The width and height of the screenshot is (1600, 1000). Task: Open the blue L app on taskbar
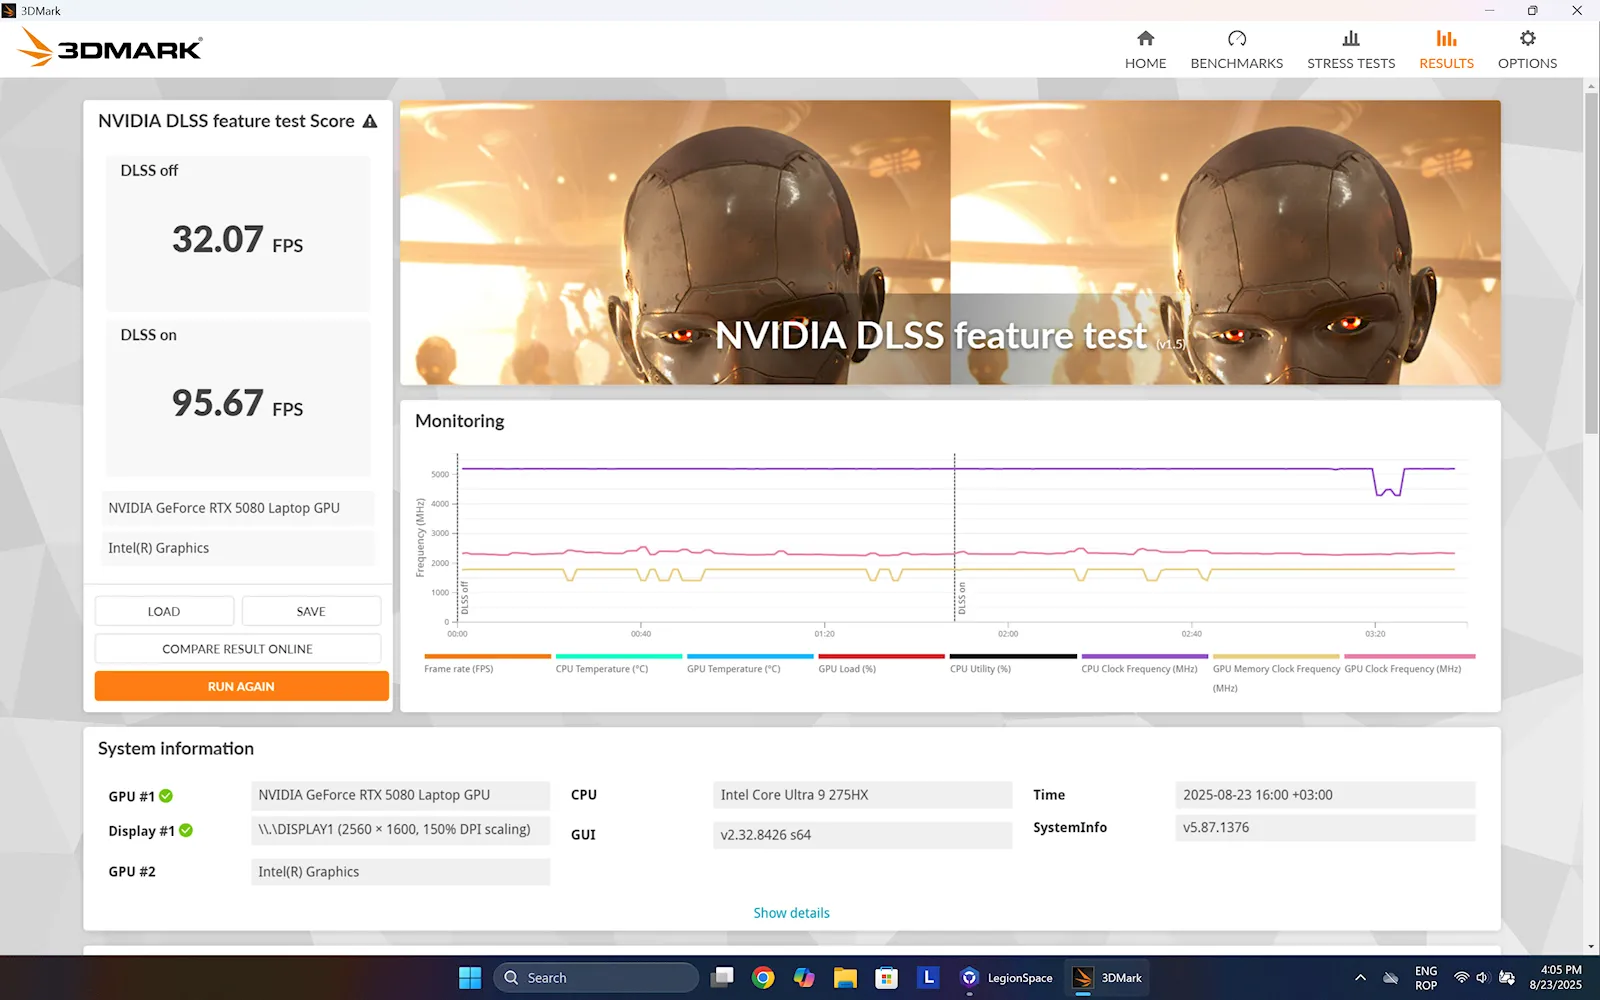pos(928,977)
